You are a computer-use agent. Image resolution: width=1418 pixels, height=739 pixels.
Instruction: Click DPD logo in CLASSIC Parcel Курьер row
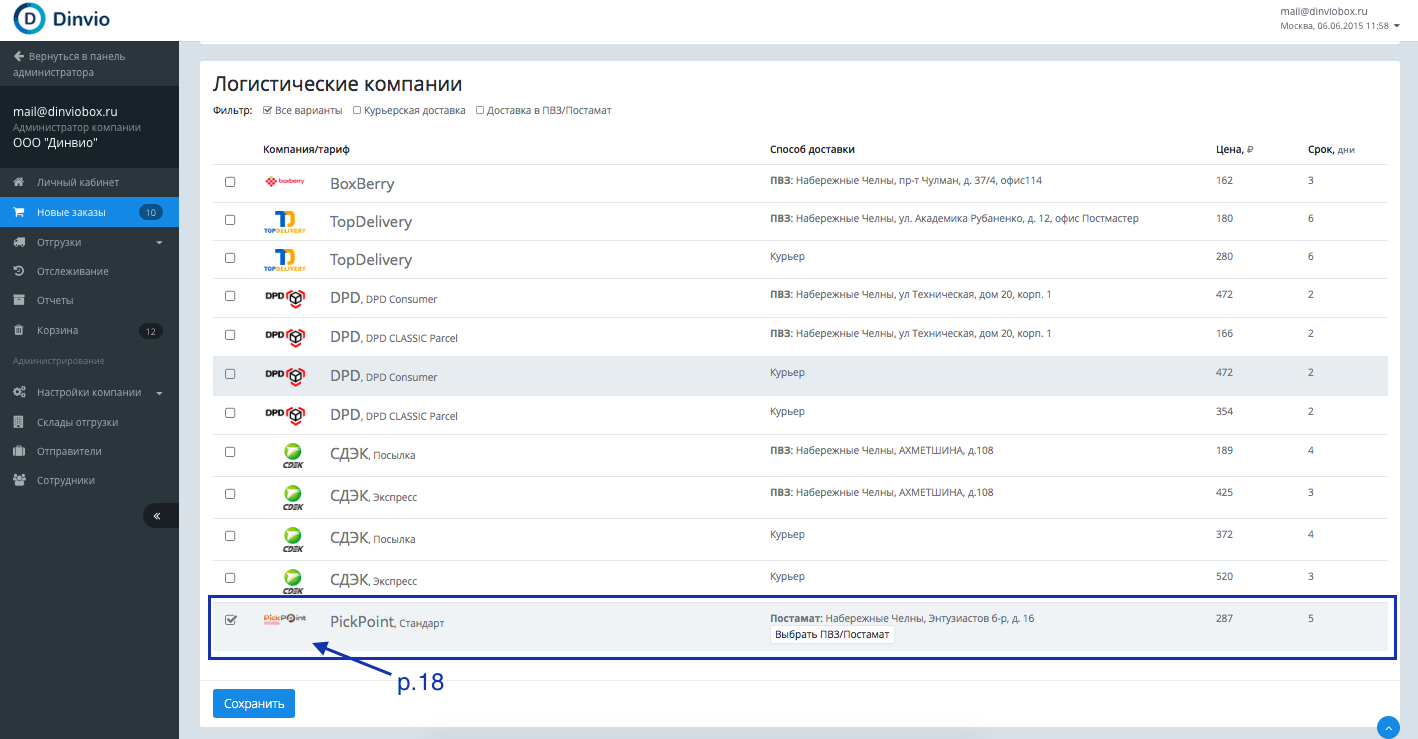coord(284,414)
